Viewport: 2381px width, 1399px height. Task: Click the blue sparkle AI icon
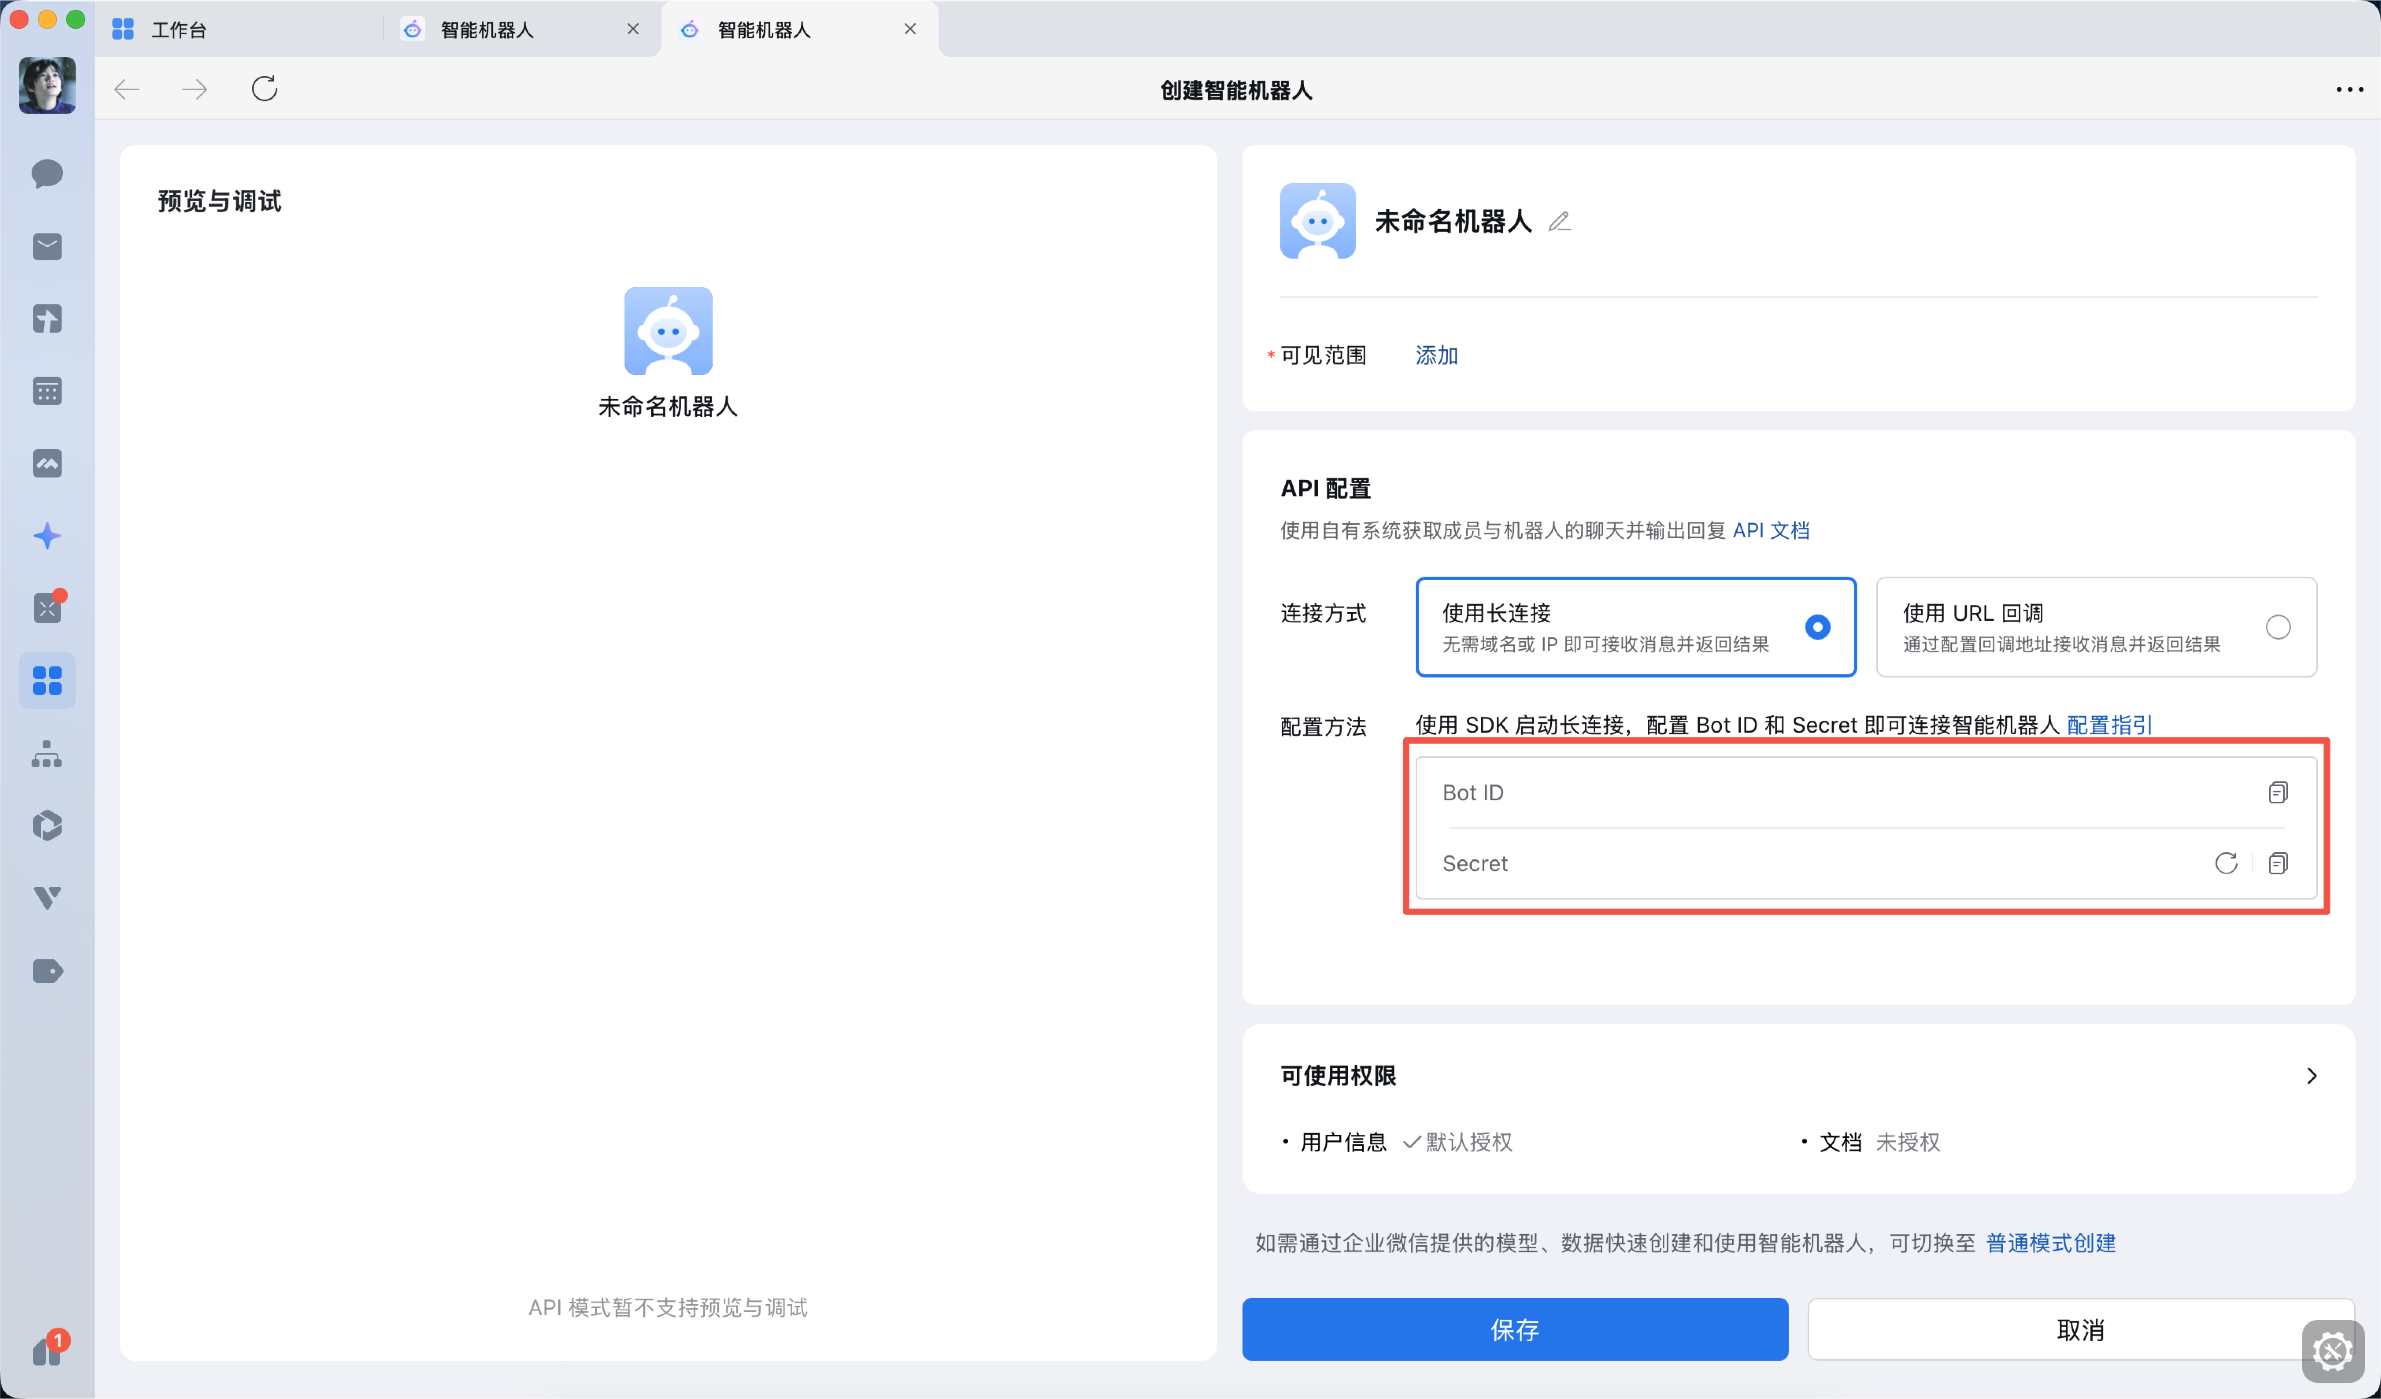[47, 536]
